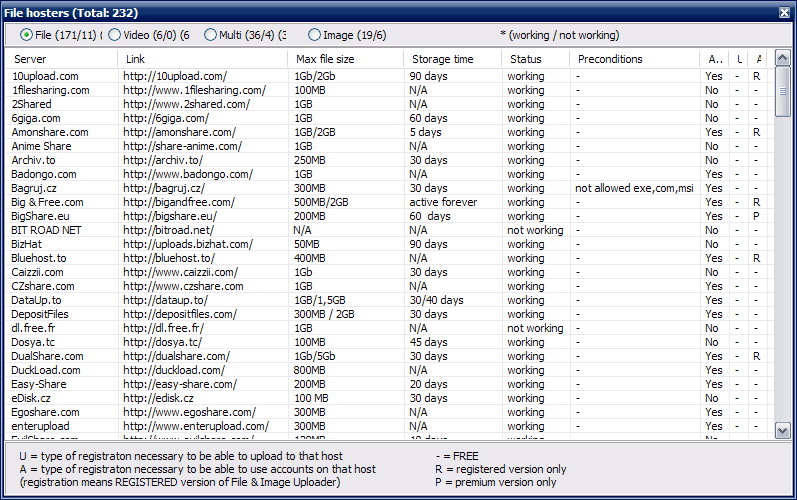
Task: Click the scrollbar down arrow
Action: (782, 431)
